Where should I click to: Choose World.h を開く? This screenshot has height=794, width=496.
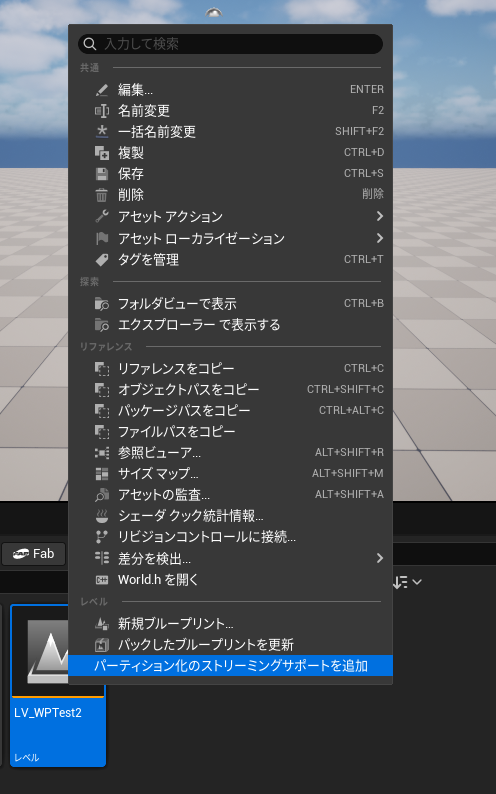(x=230, y=580)
